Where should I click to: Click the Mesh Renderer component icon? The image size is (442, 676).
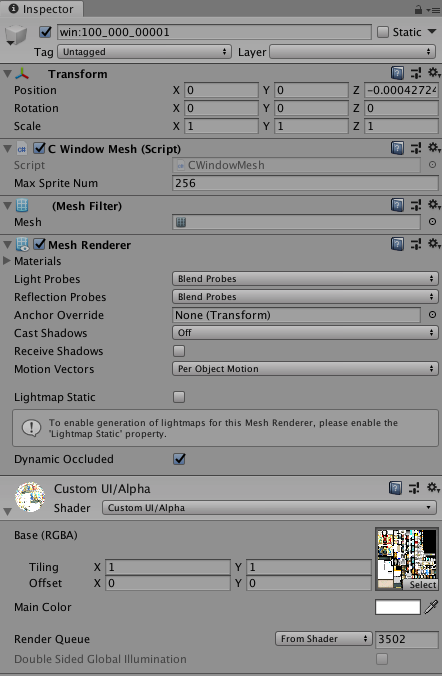coord(22,244)
